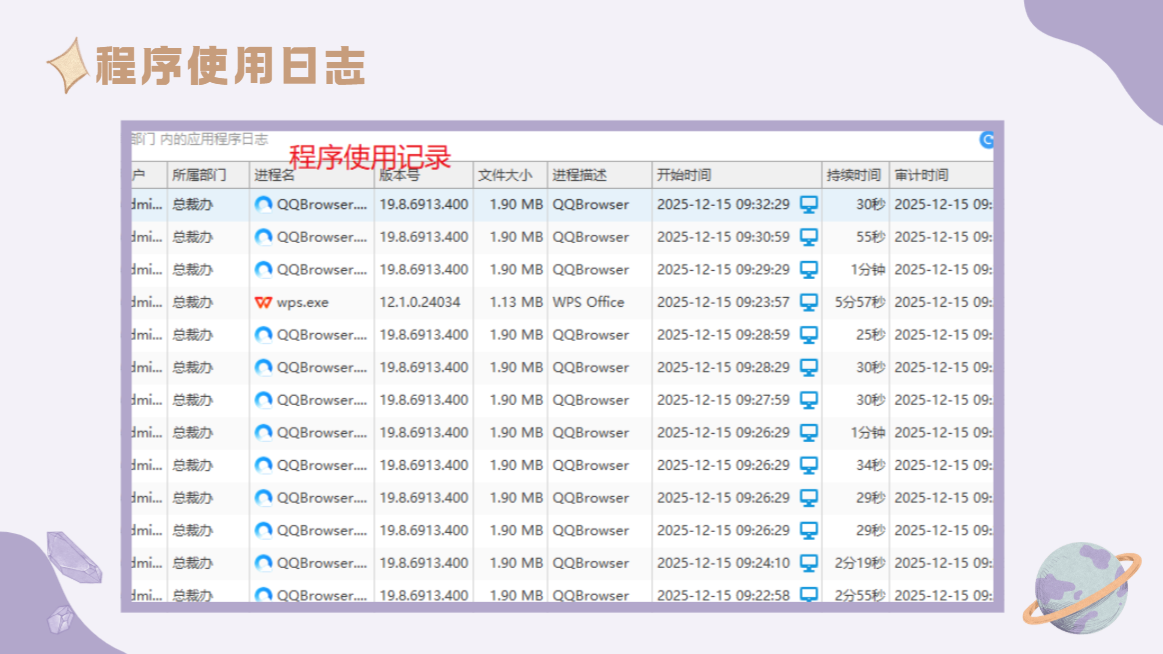Viewport: 1163px width, 654px height.
Task: Click the monitor icon in the 09:32:29 row
Action: click(x=808, y=205)
